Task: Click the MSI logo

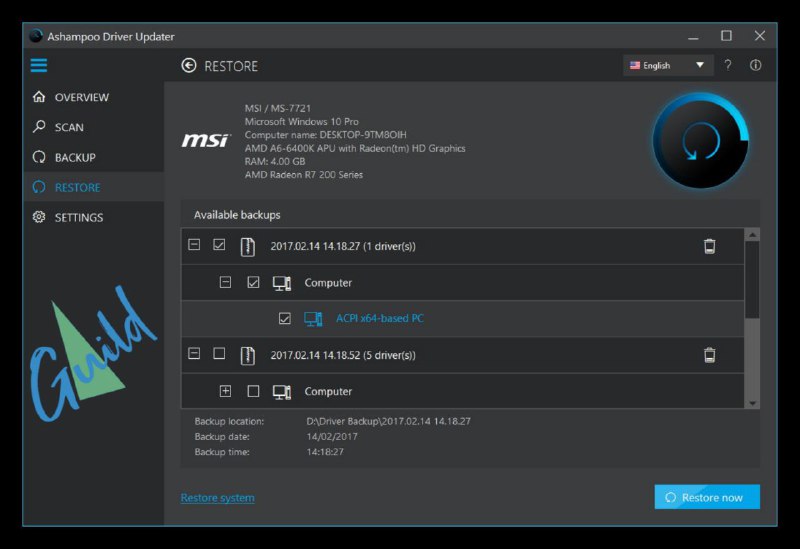Action: pos(206,140)
